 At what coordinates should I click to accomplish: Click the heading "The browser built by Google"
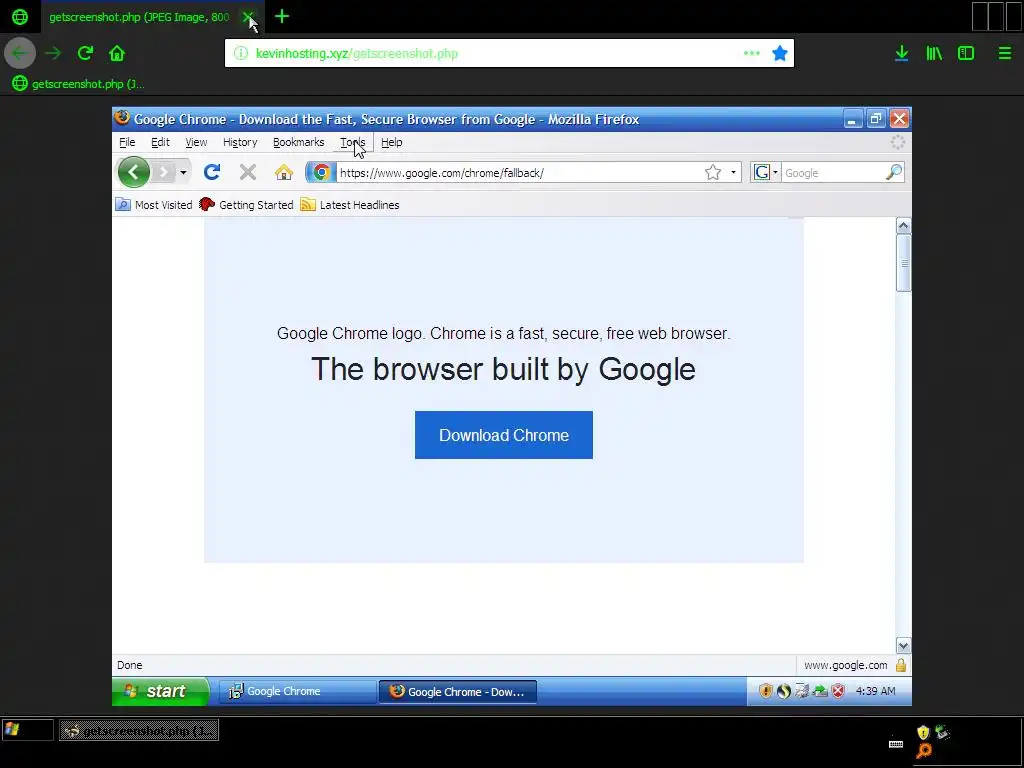click(x=504, y=369)
